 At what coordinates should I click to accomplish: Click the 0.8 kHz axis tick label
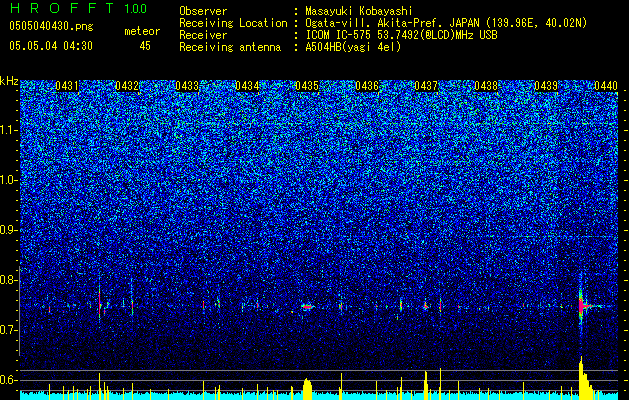(9, 280)
